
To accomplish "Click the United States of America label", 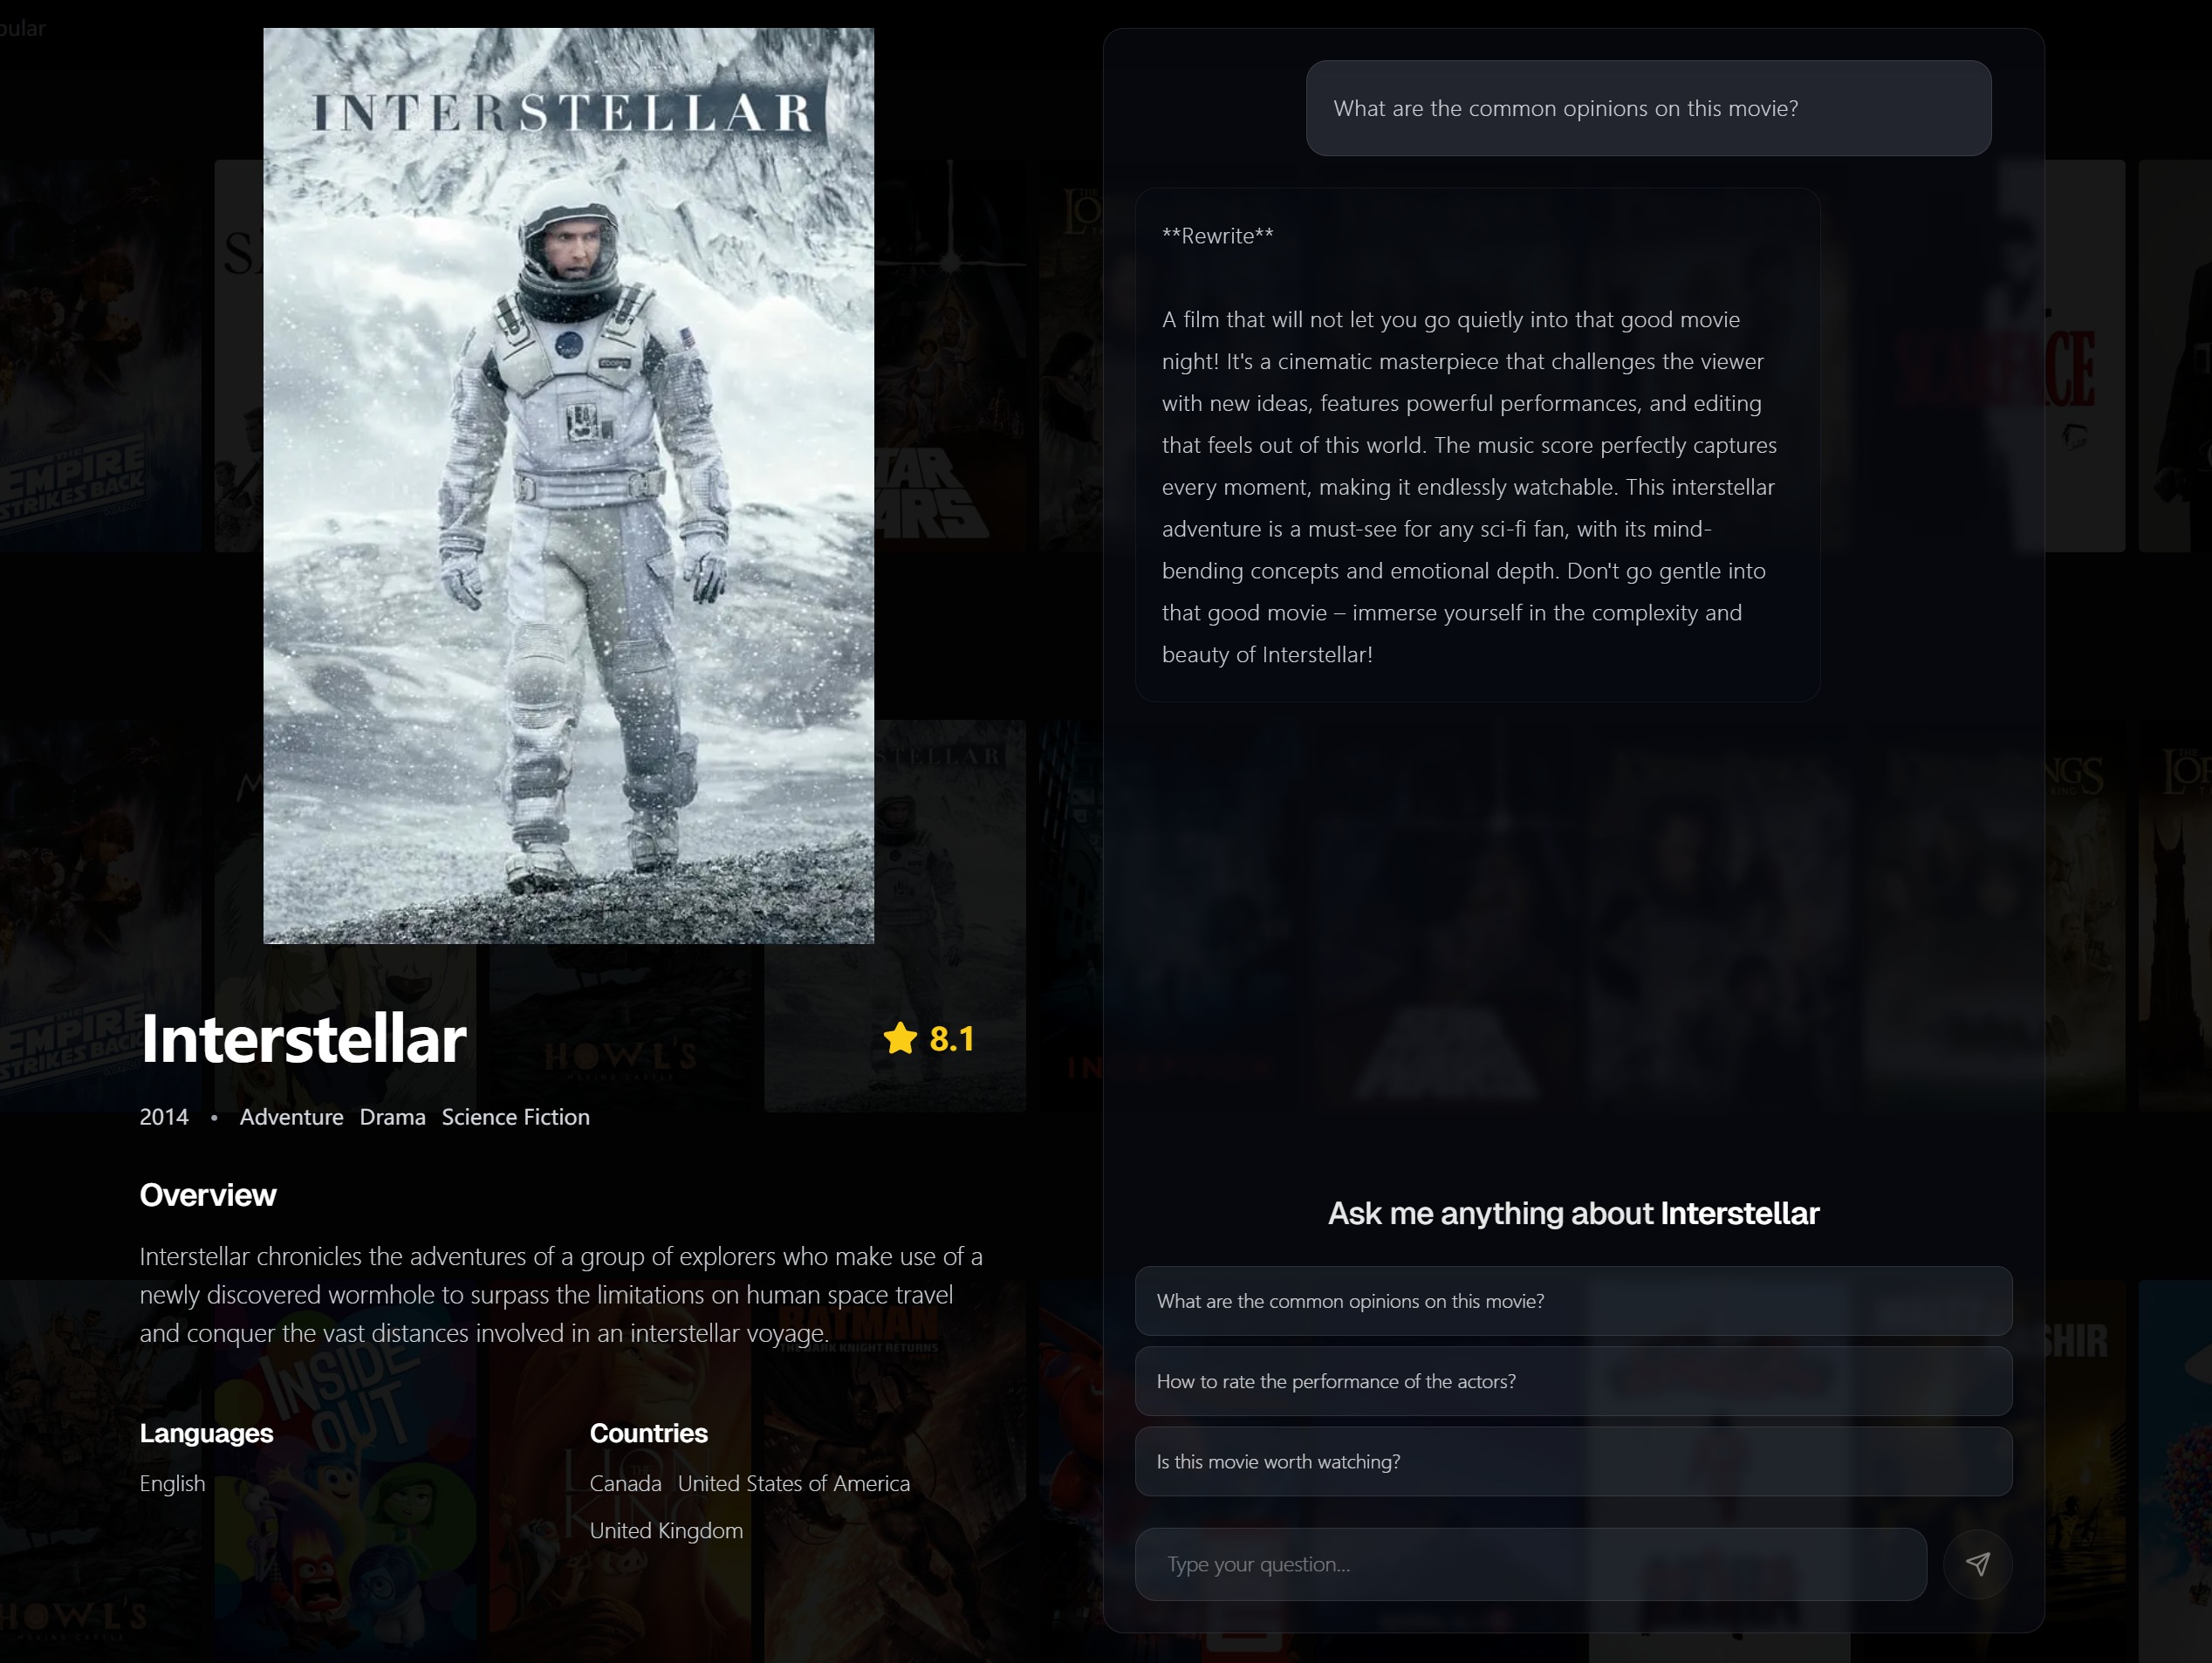I will coord(794,1483).
